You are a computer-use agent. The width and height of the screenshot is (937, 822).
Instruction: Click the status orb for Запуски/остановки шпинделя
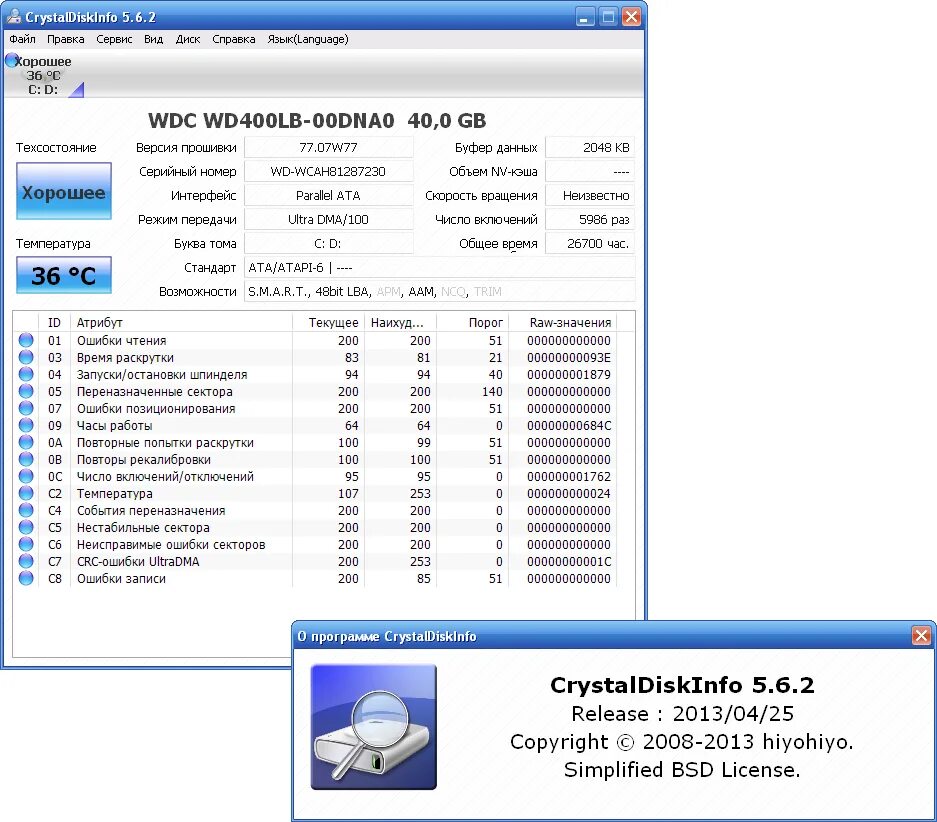point(26,374)
